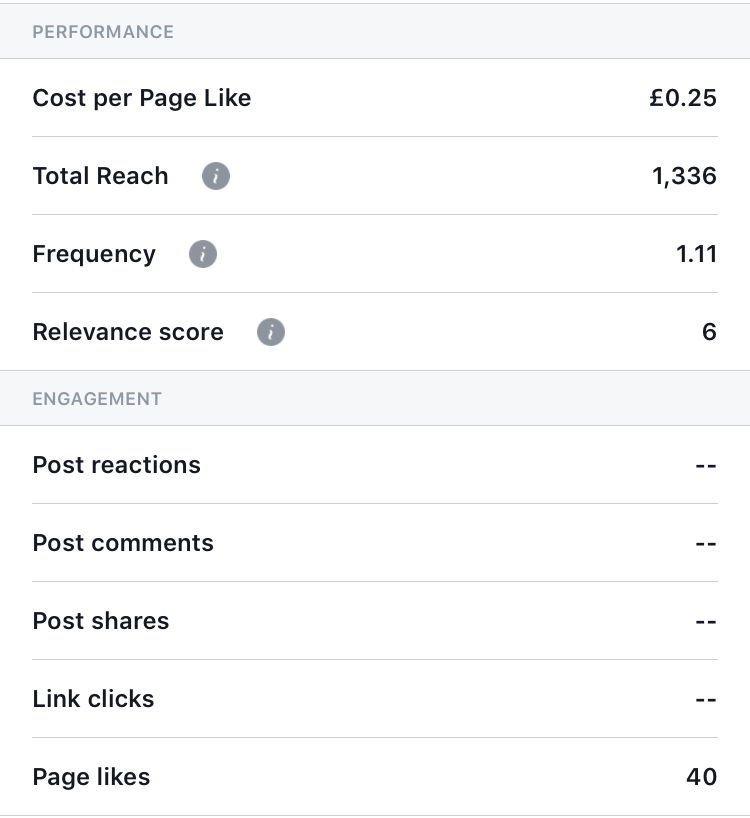Open the Frequency info icon tooltip
Screen dimensions: 750x818
[x=203, y=254]
